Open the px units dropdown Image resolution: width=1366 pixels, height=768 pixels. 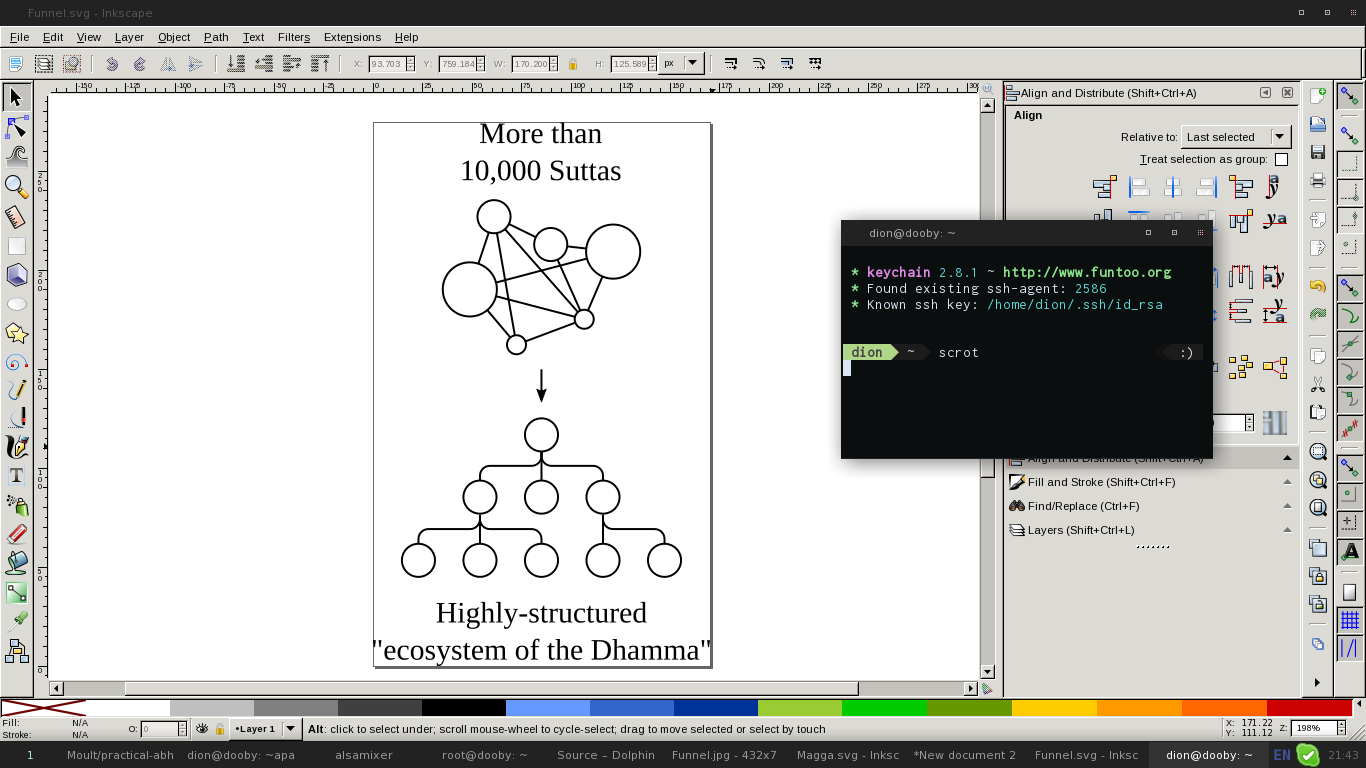pos(682,64)
